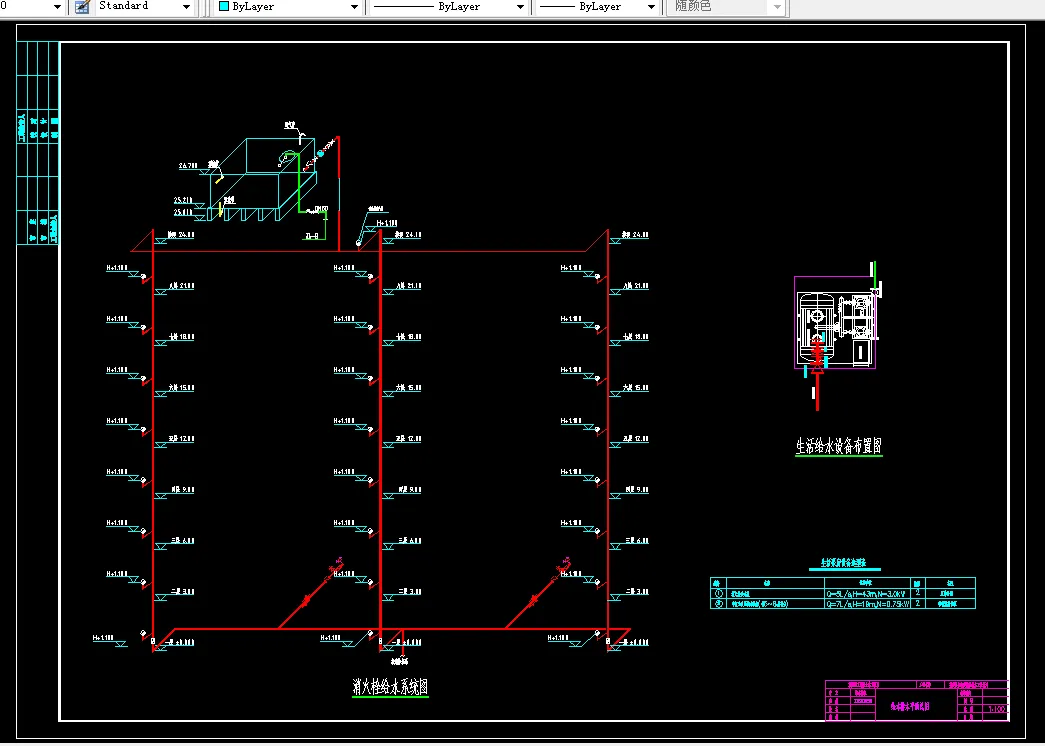Select the 消火栓给水系统图 title text

pos(390,687)
